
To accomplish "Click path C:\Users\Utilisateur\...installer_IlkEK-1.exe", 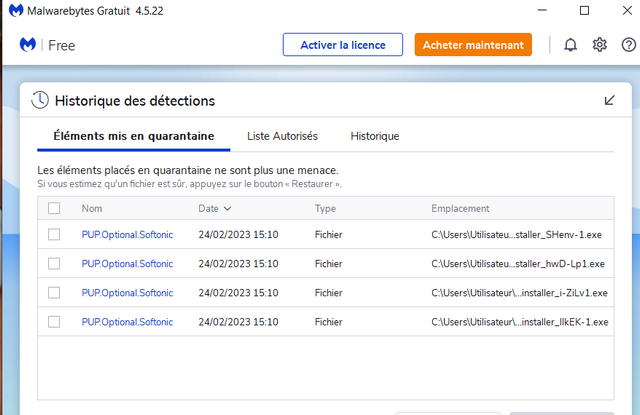I will pos(520,322).
